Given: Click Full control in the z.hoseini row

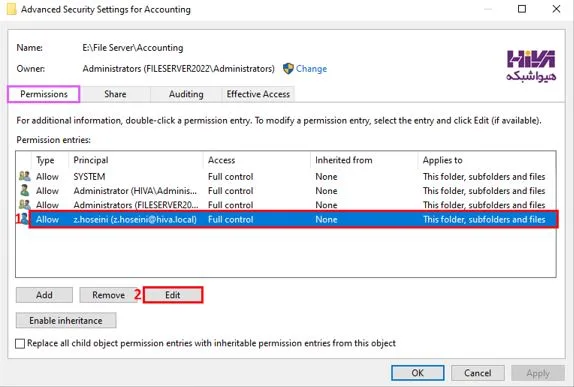Looking at the screenshot, I should (230, 219).
